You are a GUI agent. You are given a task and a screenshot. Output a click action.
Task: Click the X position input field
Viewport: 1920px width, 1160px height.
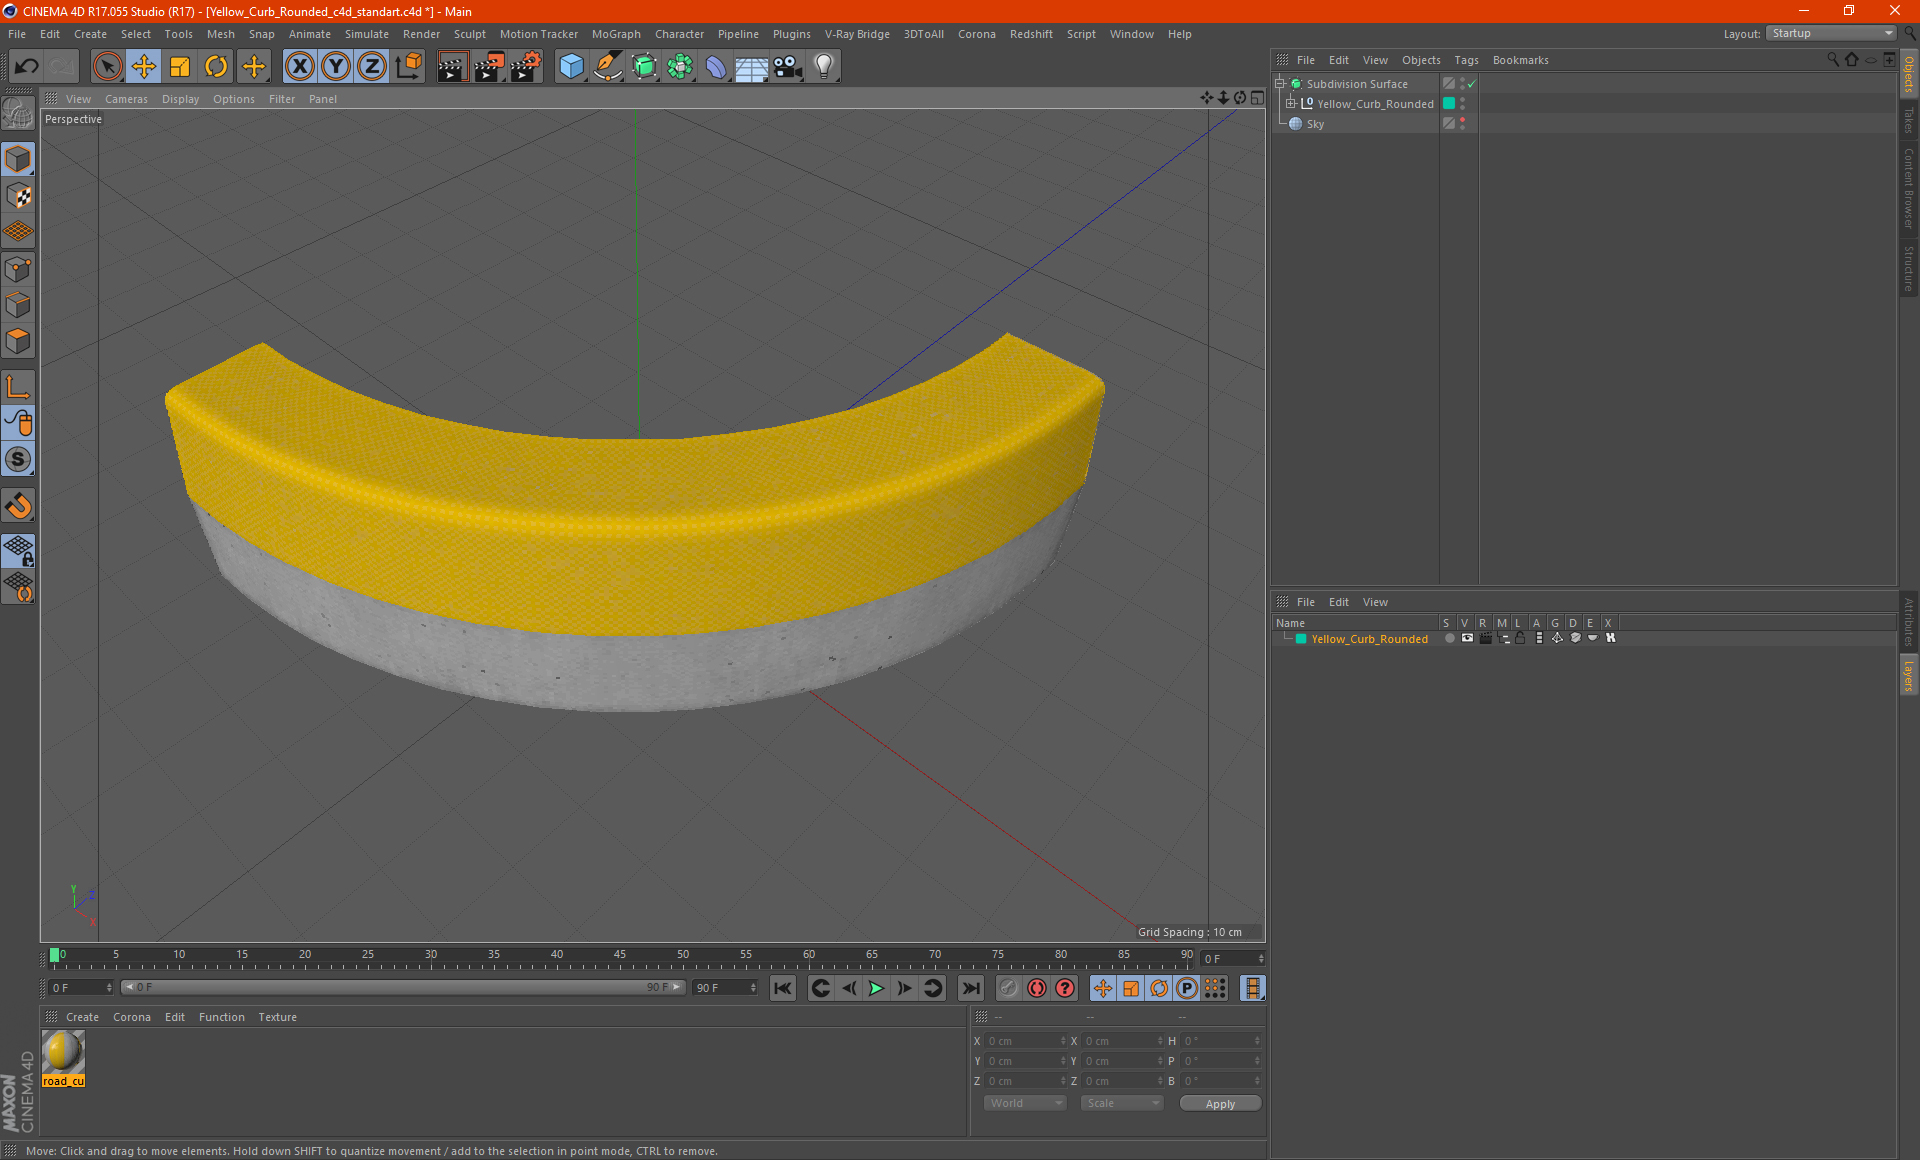pos(1026,1041)
